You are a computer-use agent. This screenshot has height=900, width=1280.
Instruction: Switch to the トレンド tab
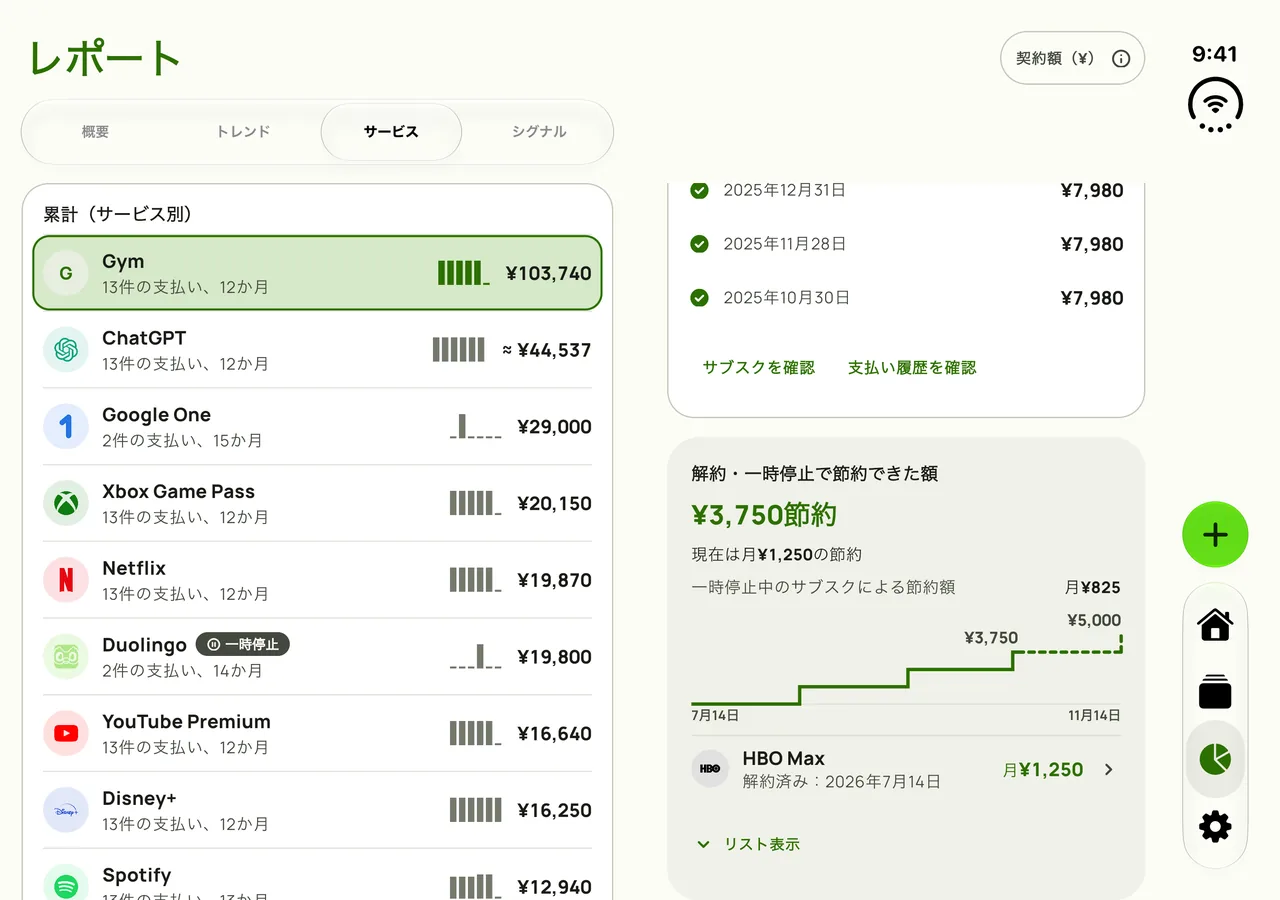(243, 132)
